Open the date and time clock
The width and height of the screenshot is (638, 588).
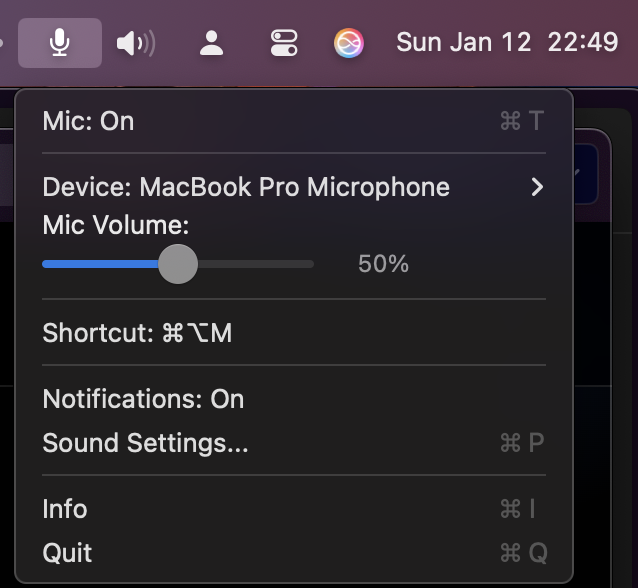click(507, 42)
